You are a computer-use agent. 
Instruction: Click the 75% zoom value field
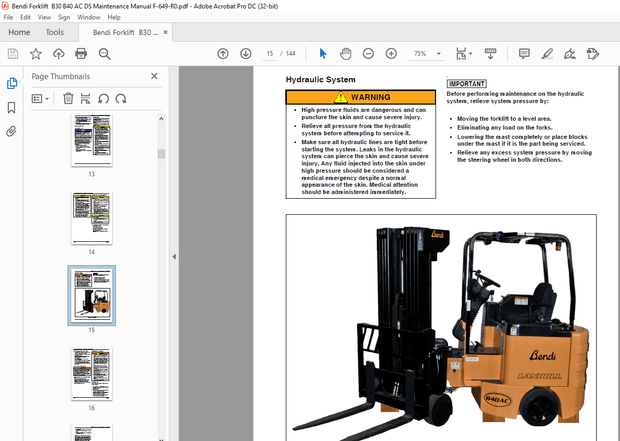(x=420, y=53)
